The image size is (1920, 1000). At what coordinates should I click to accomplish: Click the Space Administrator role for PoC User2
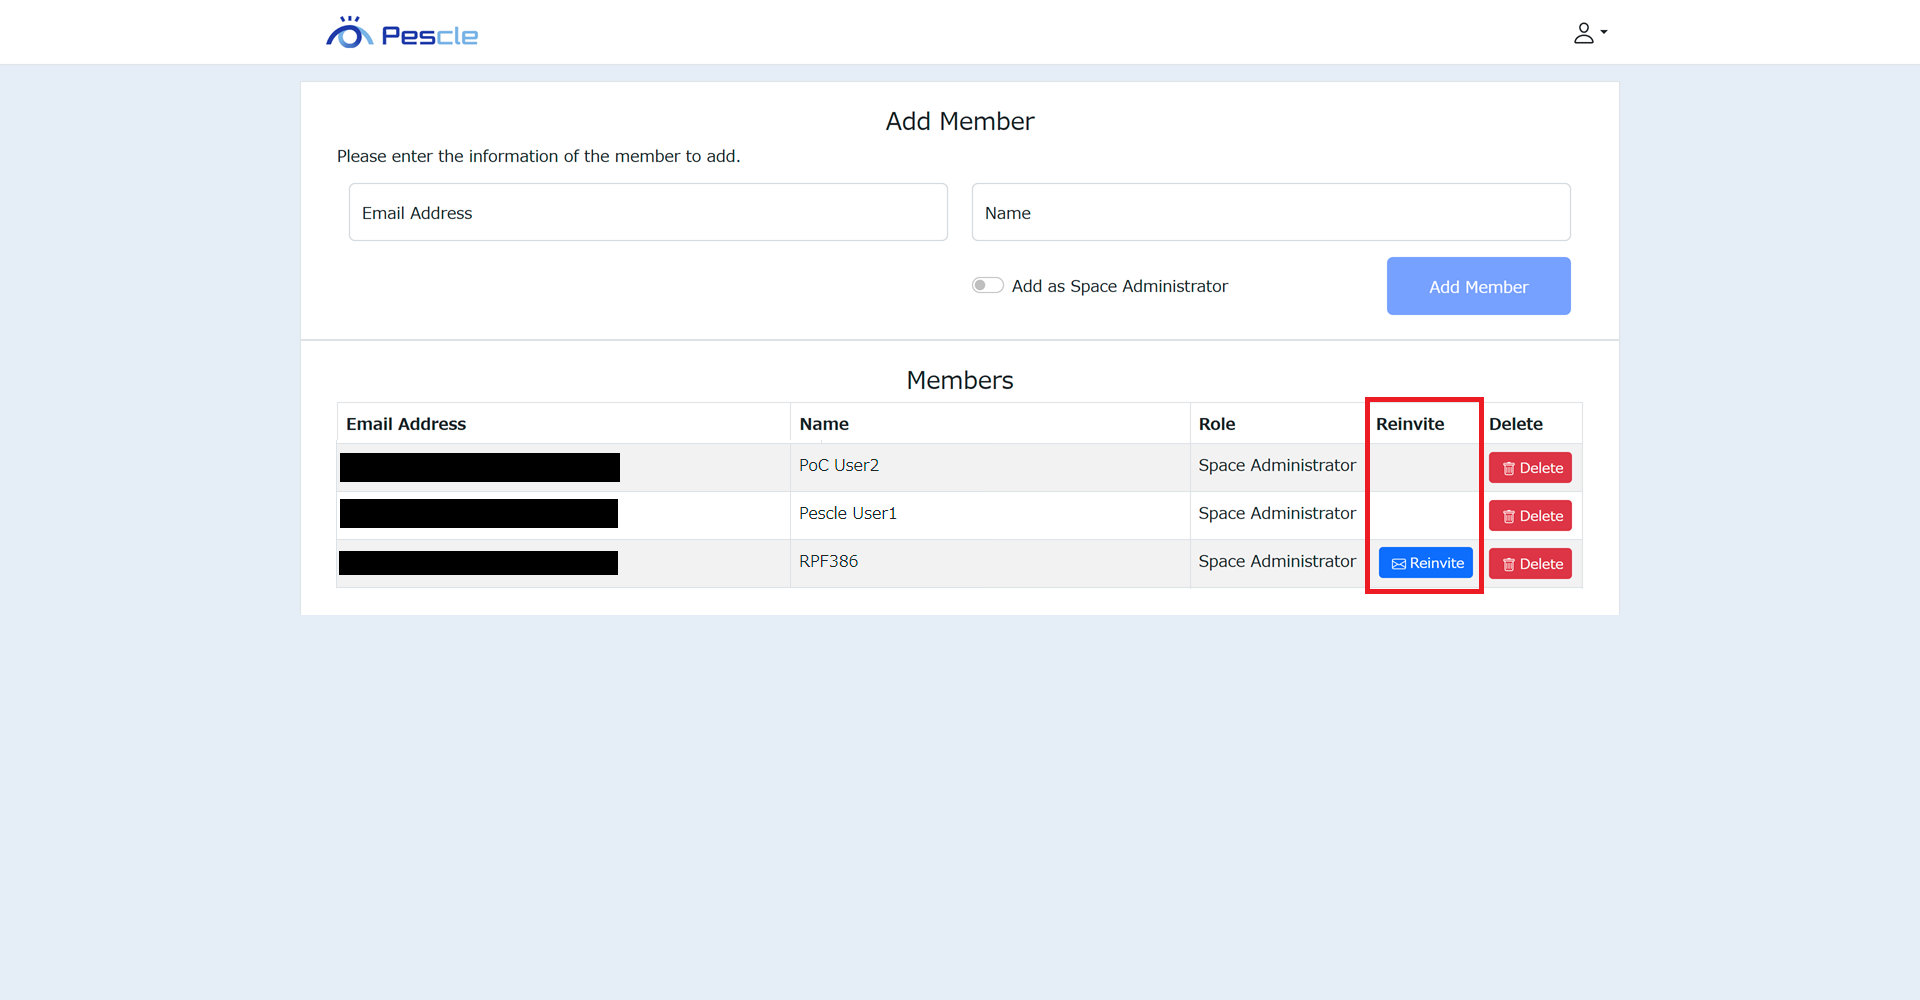pyautogui.click(x=1277, y=466)
